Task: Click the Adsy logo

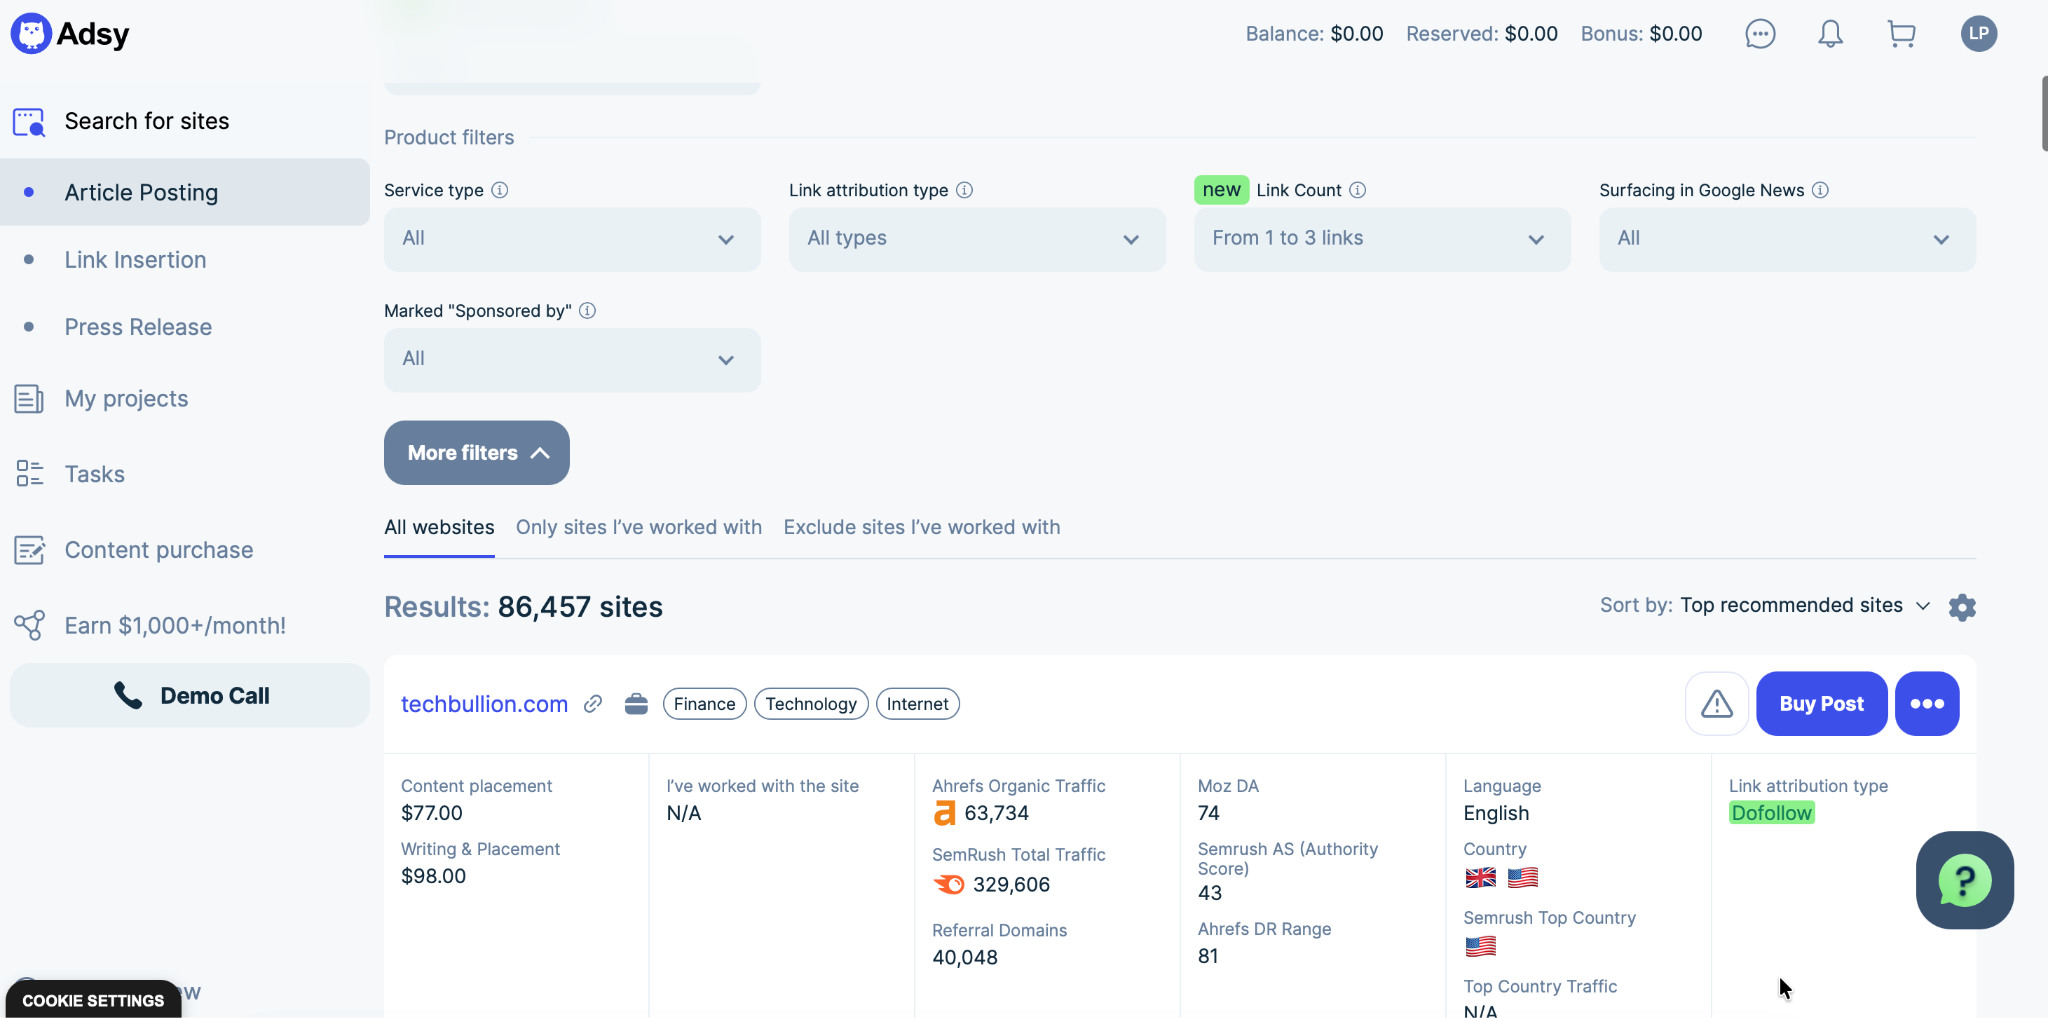Action: click(x=70, y=34)
